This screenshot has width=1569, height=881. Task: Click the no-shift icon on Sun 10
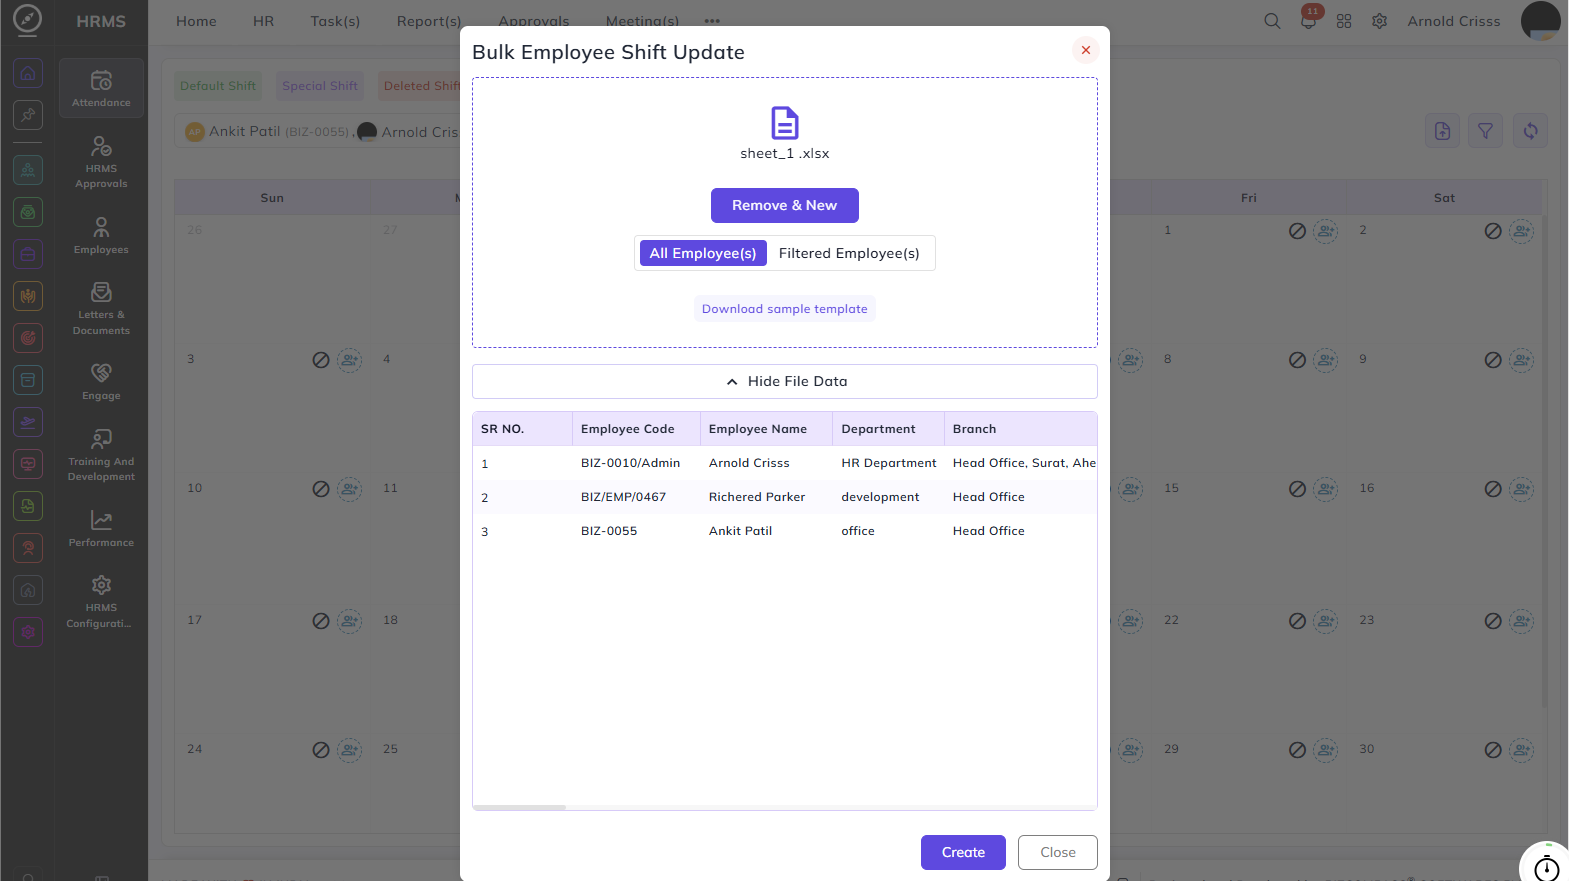coord(321,489)
